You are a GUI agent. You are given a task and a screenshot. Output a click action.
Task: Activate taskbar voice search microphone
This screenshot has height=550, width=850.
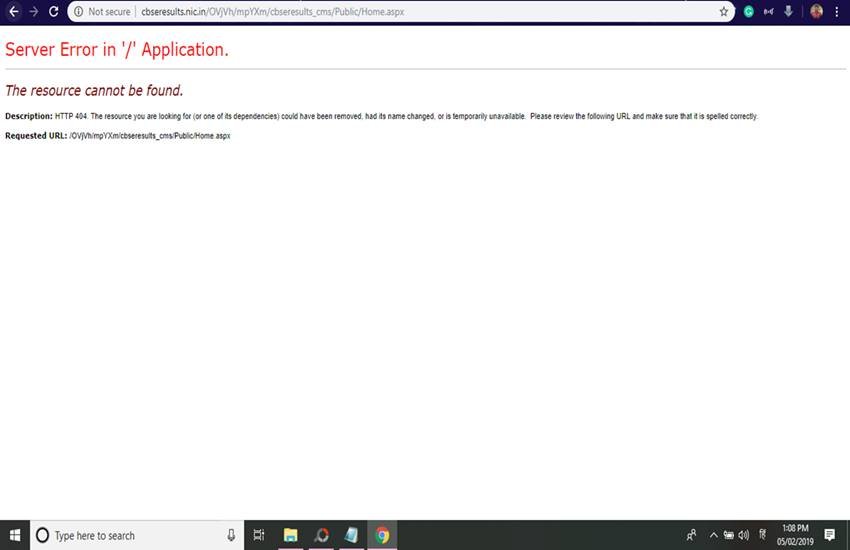coord(231,535)
